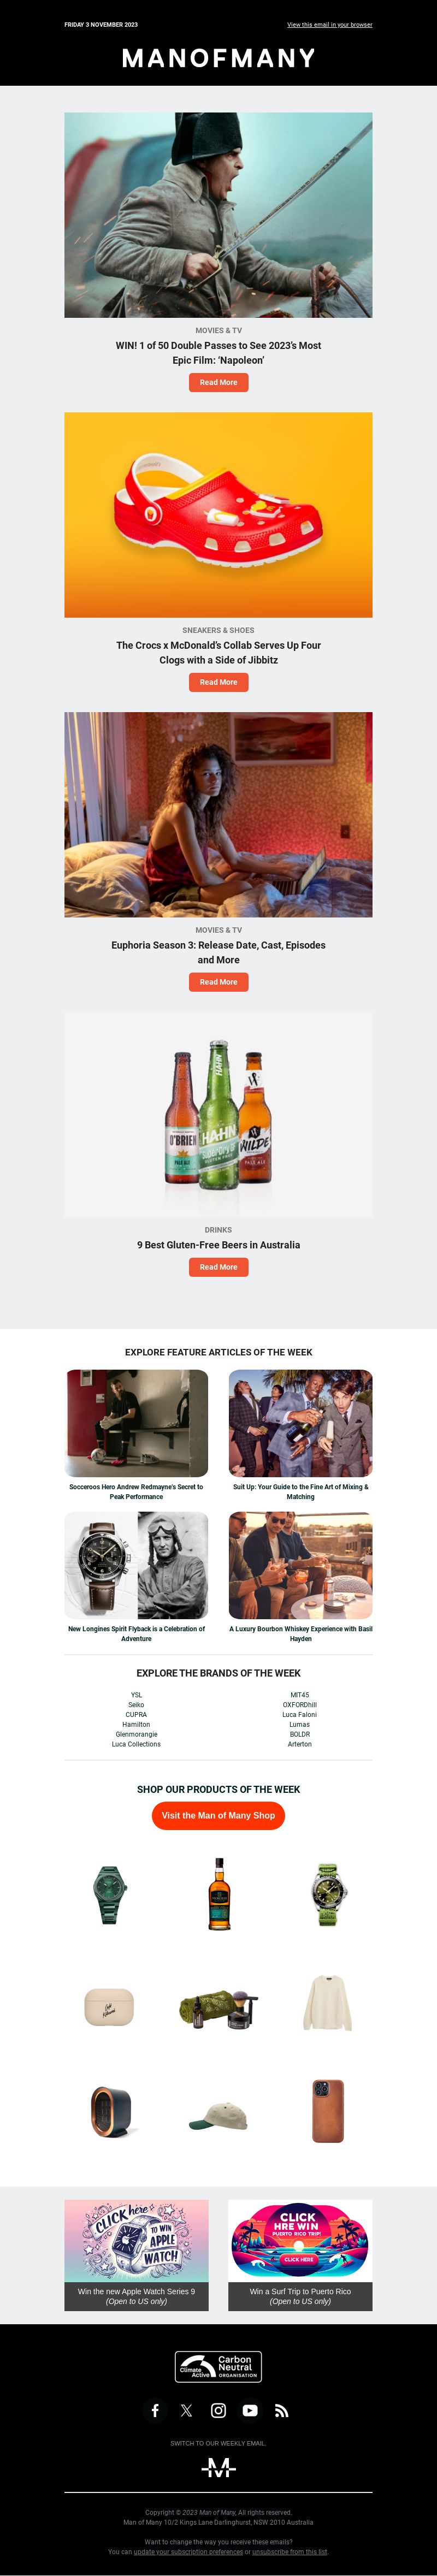Click Read More under Napoleon article

tap(218, 382)
